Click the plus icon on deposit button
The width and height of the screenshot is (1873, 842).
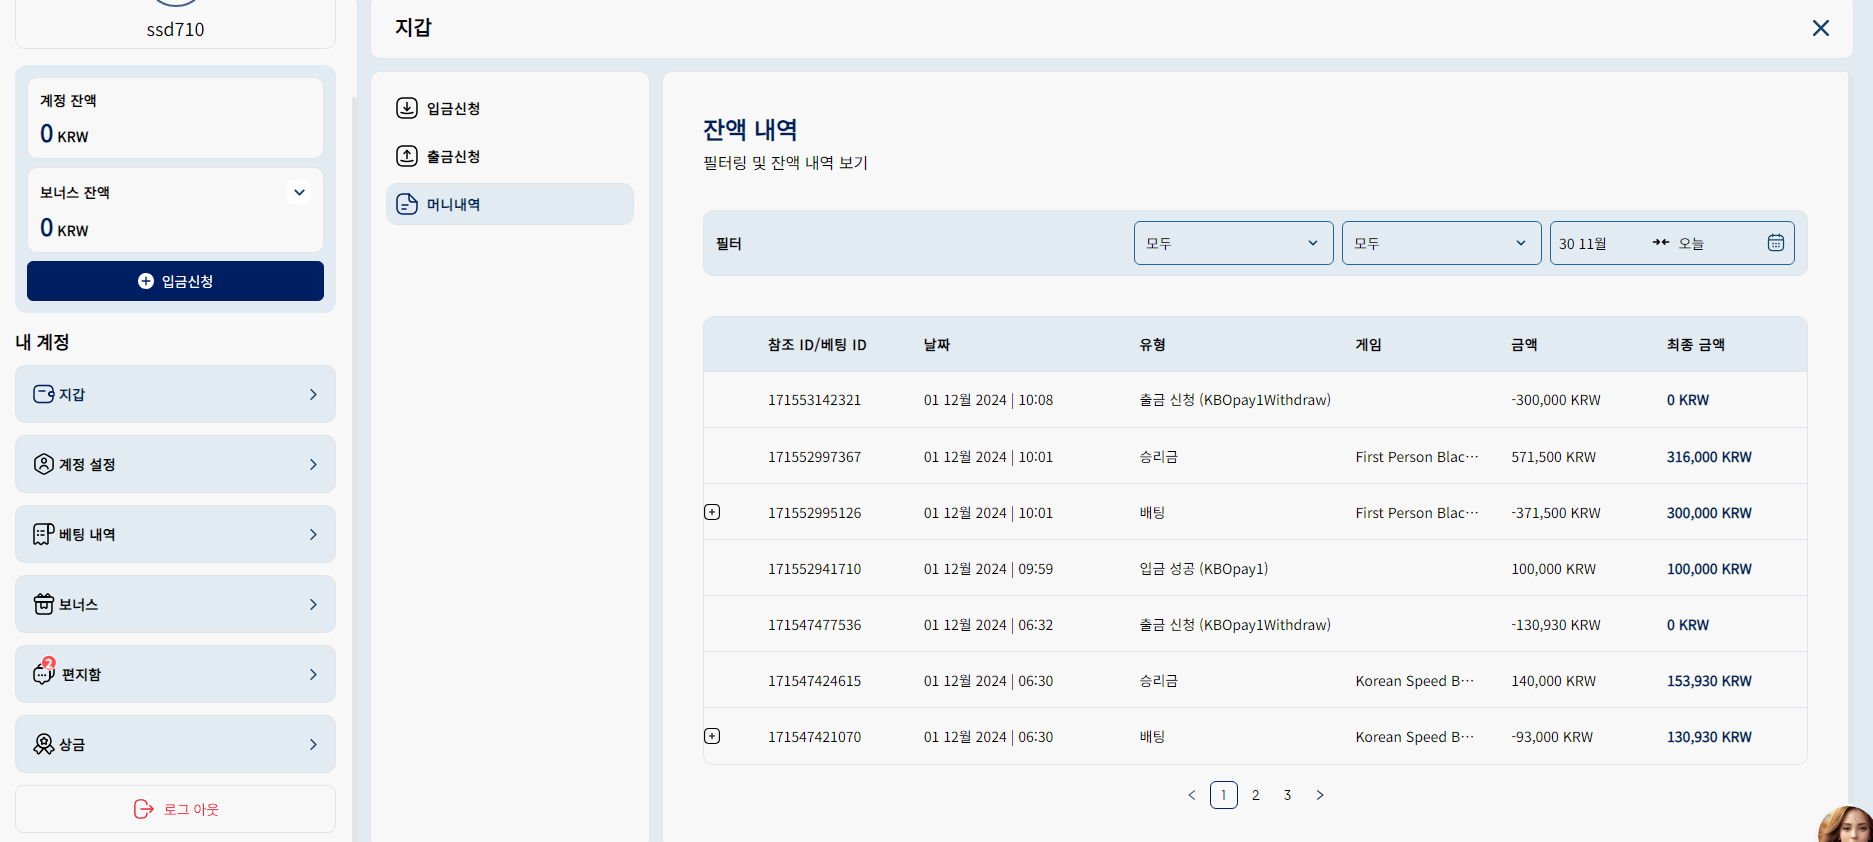click(x=146, y=281)
